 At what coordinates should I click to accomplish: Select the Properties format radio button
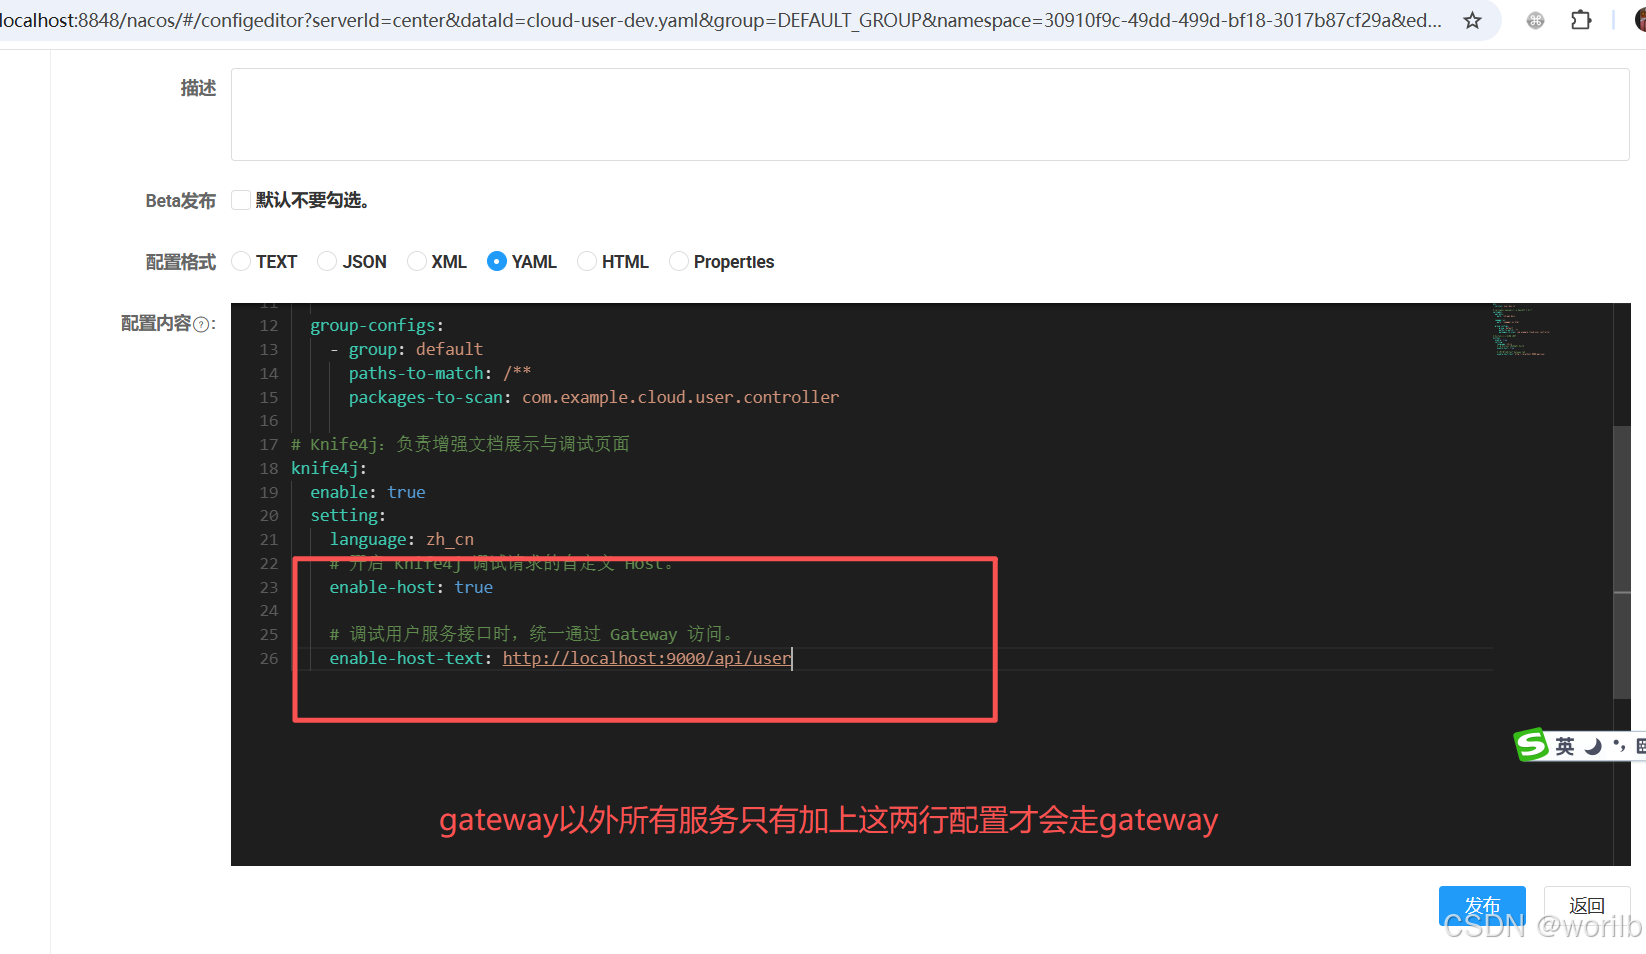(679, 261)
